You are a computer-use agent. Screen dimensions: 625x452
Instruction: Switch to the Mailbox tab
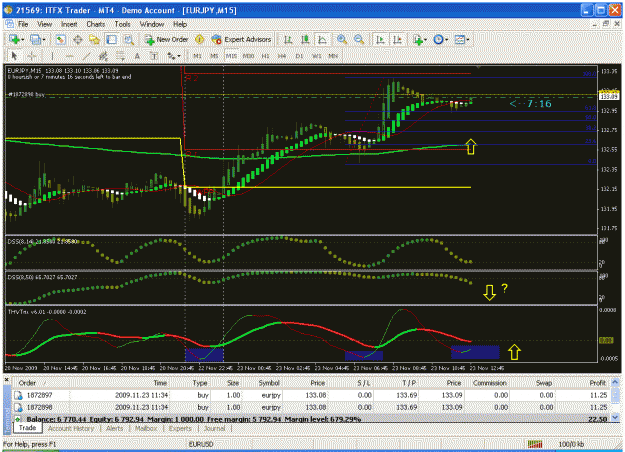(x=146, y=428)
